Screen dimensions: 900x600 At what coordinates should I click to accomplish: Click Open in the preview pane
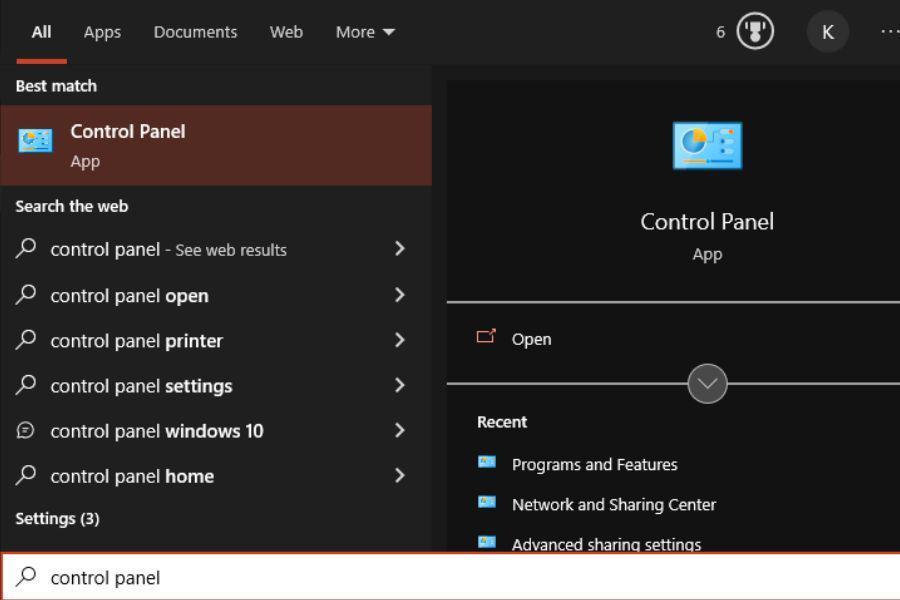pyautogui.click(x=532, y=339)
